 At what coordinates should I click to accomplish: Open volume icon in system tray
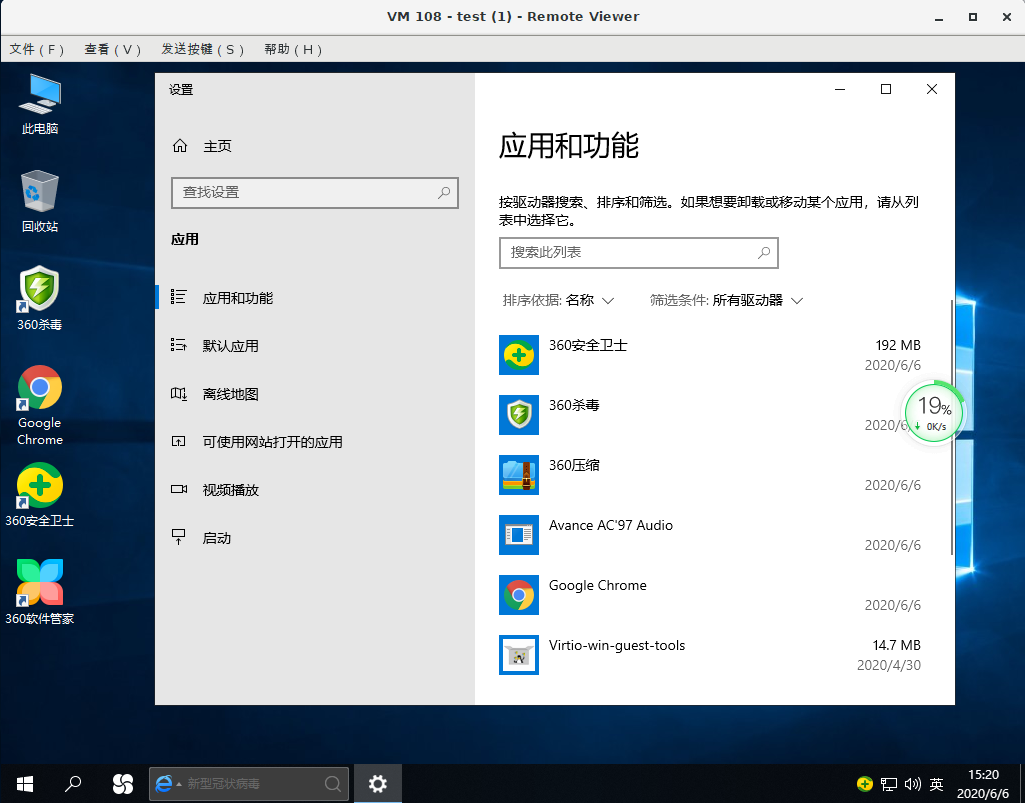pos(913,783)
